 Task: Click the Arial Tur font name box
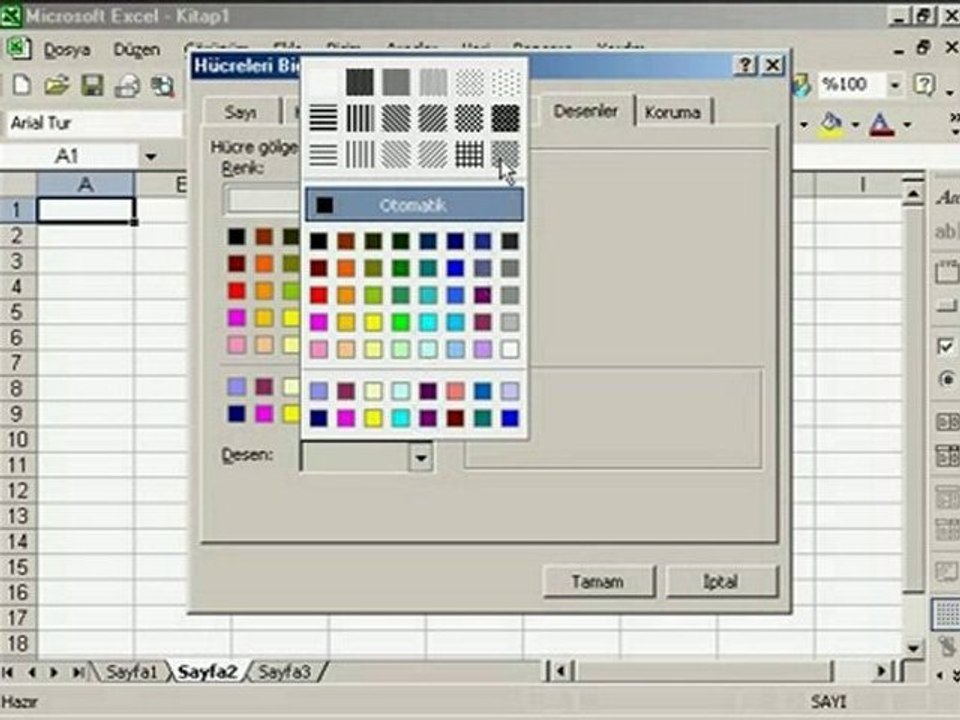(94, 123)
